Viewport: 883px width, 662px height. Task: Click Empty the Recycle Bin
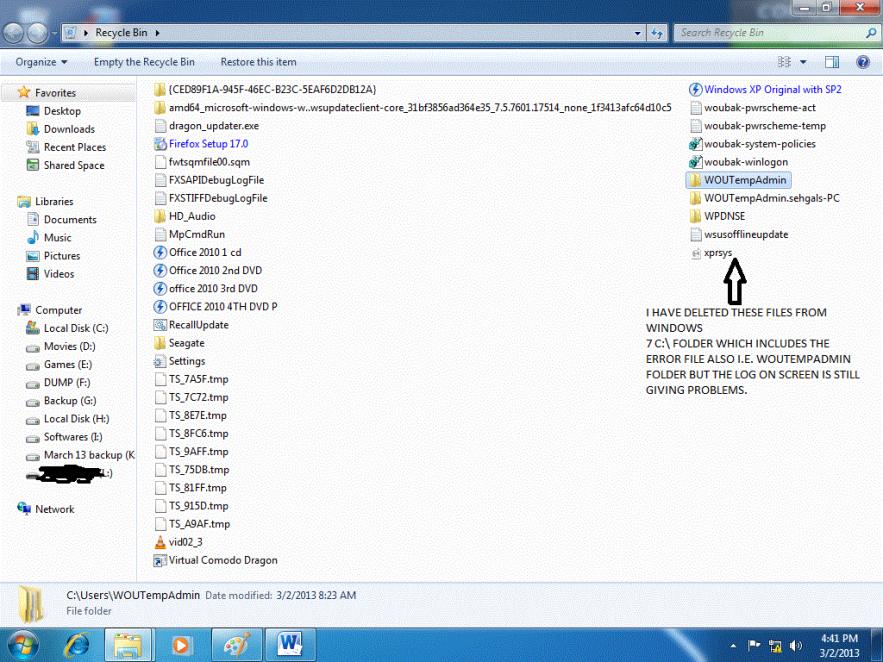(x=144, y=62)
